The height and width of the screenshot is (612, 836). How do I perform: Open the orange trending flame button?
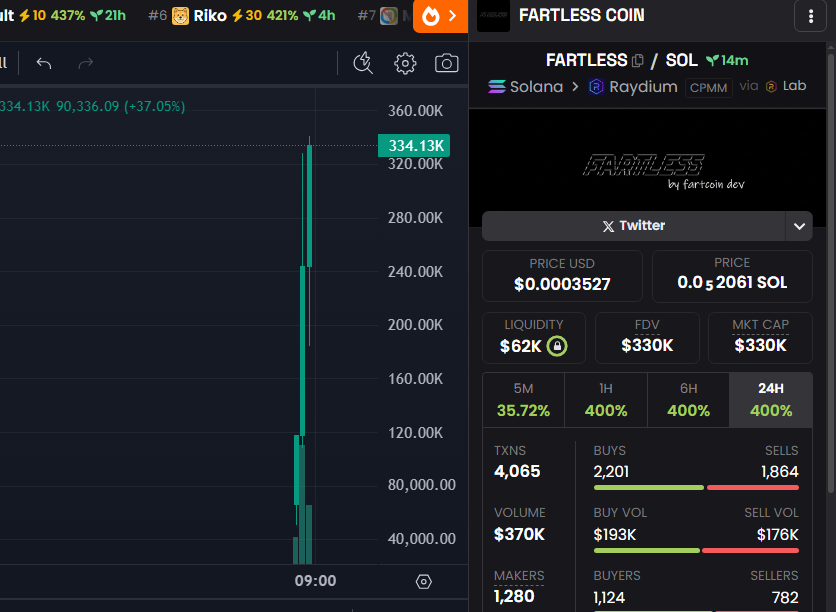click(440, 16)
